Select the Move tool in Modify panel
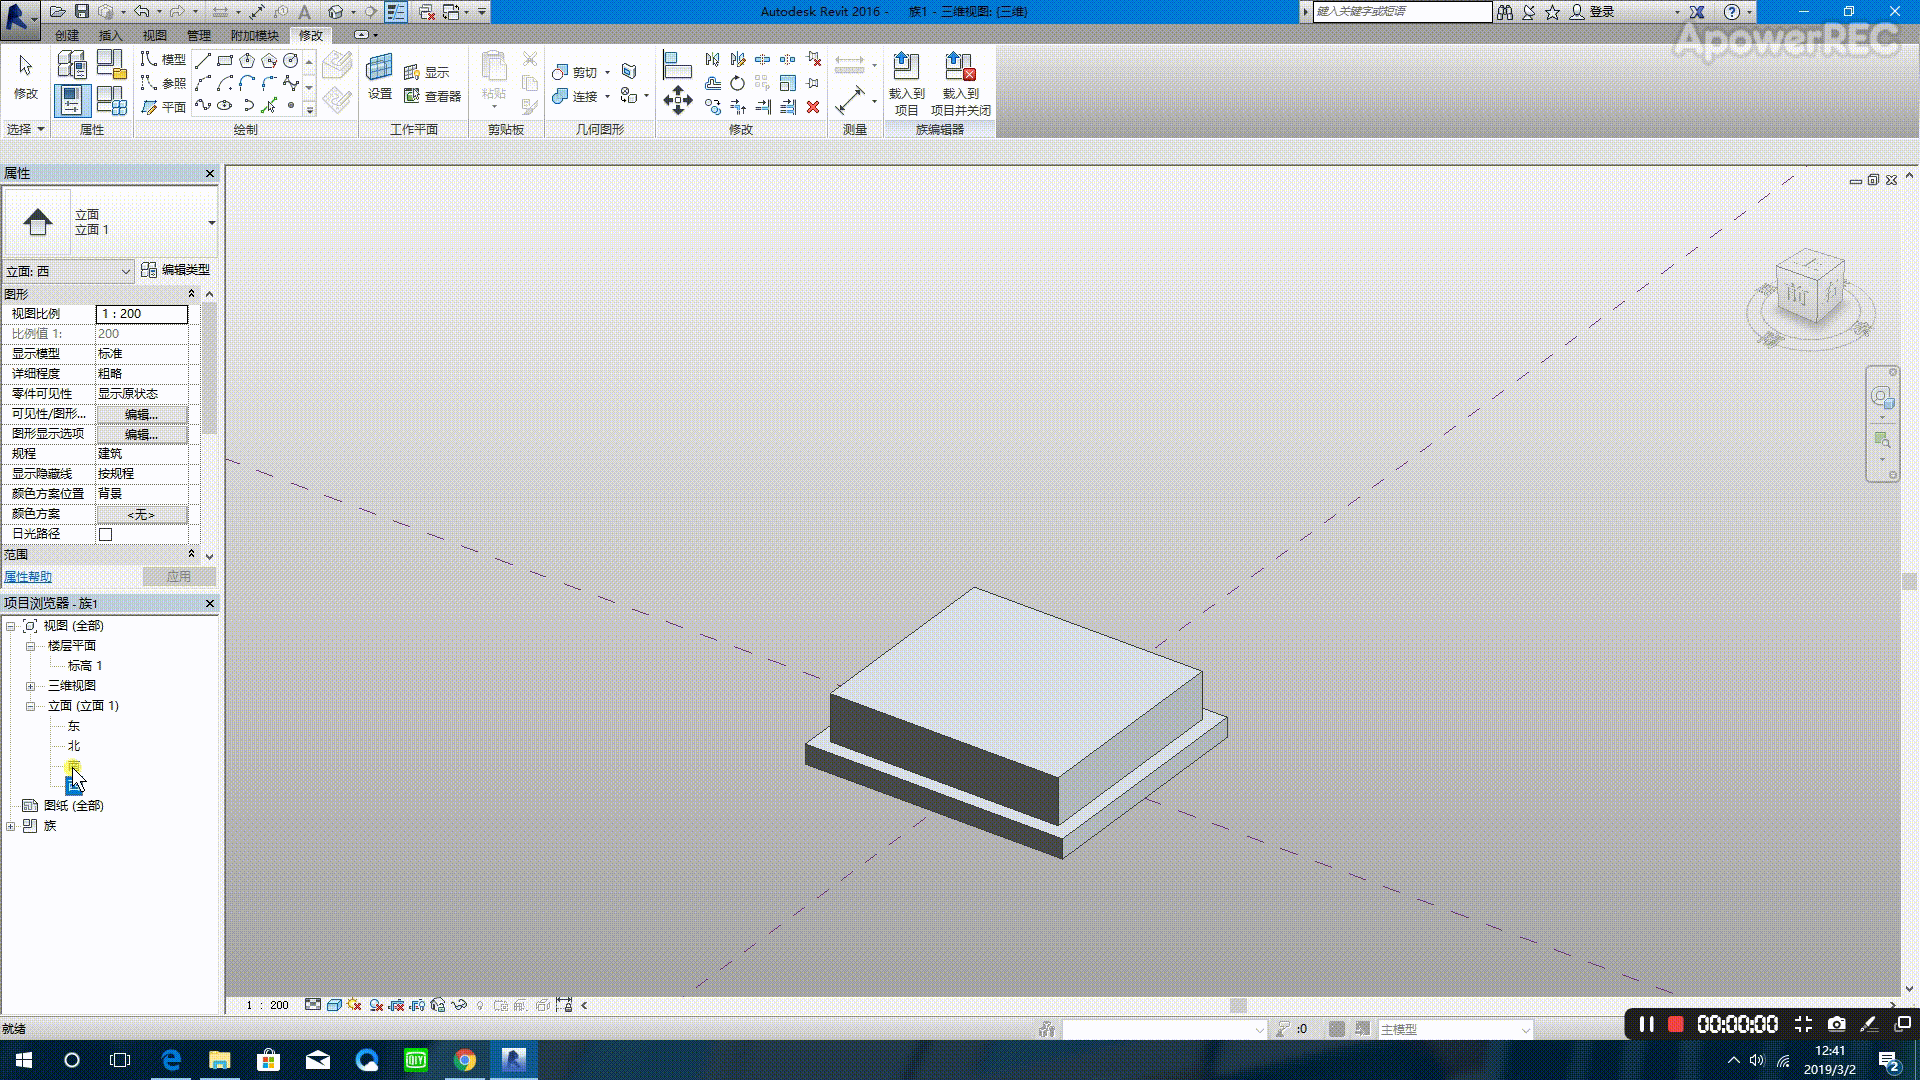 (x=678, y=100)
